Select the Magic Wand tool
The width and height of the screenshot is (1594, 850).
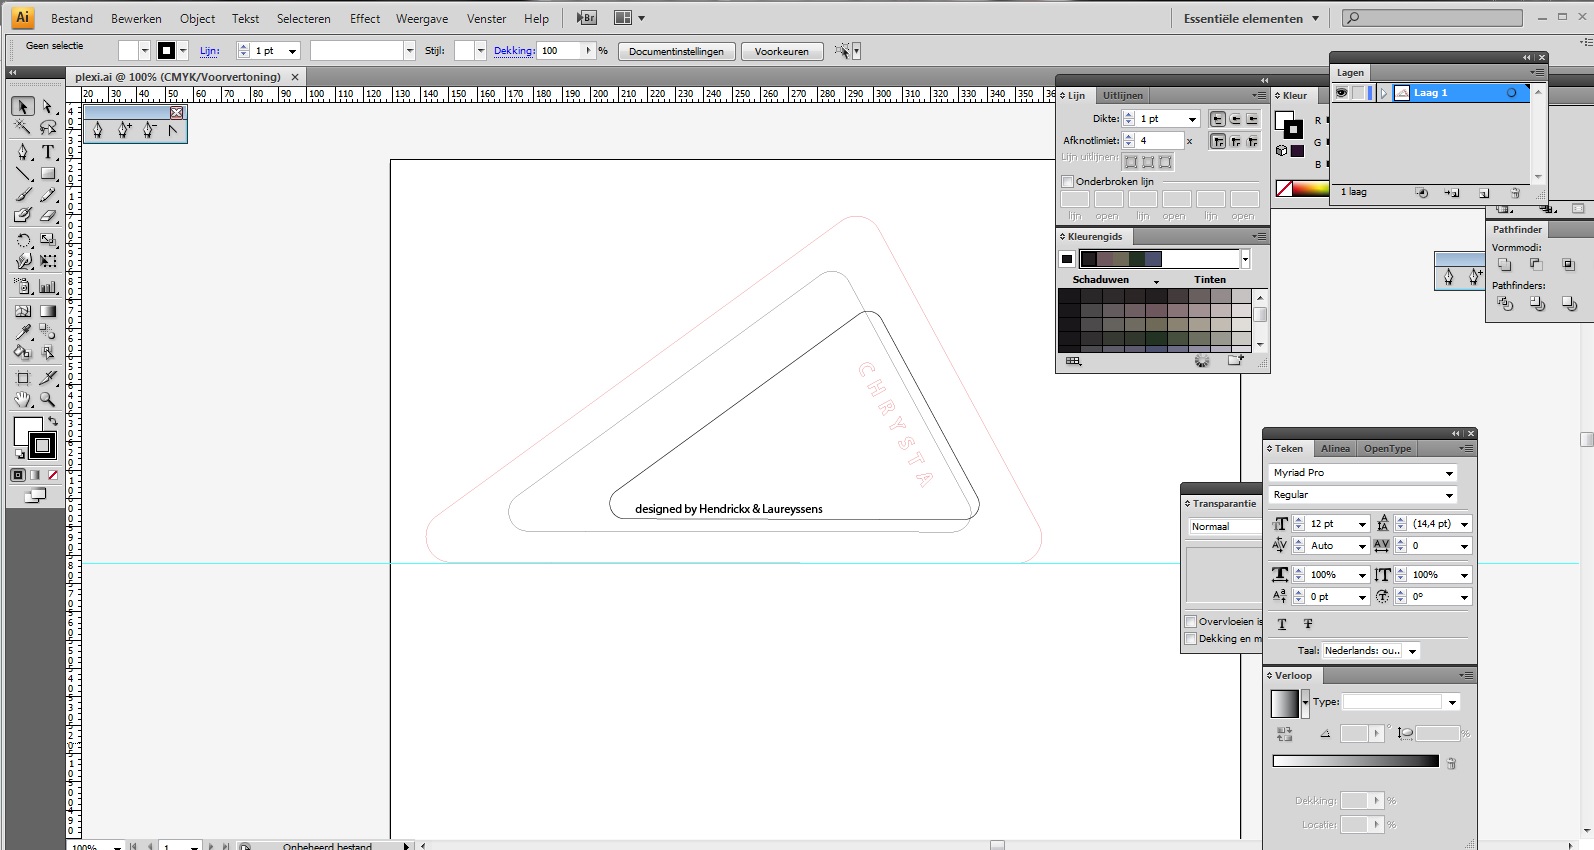point(23,127)
